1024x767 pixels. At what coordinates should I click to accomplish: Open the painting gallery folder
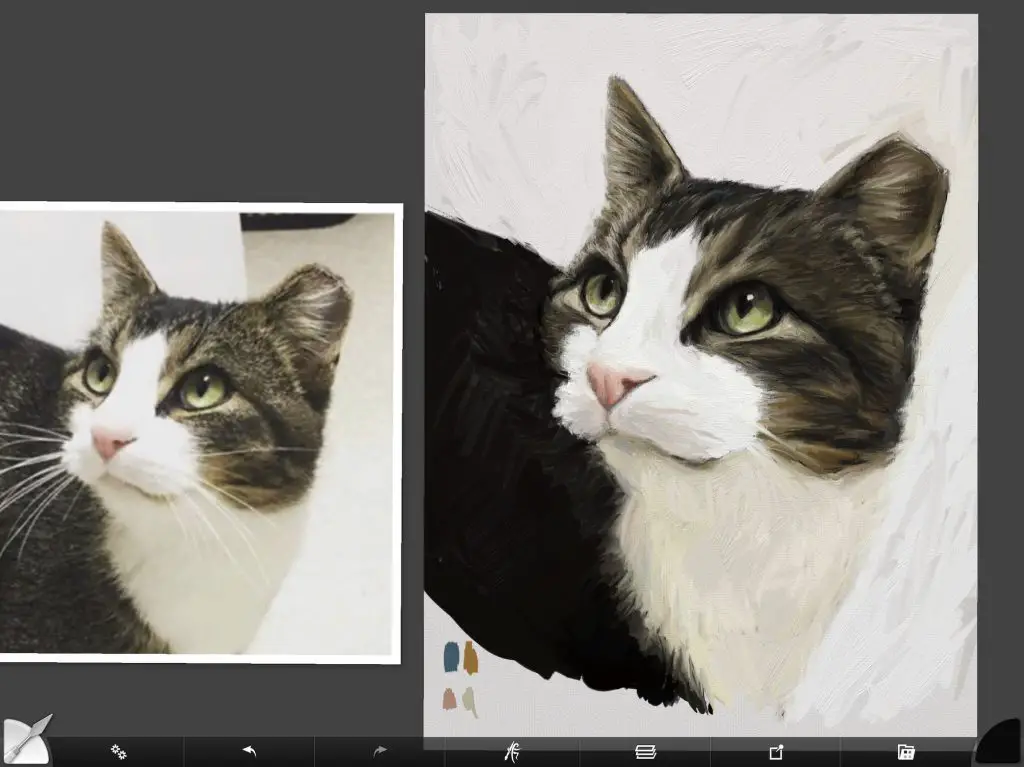(906, 752)
